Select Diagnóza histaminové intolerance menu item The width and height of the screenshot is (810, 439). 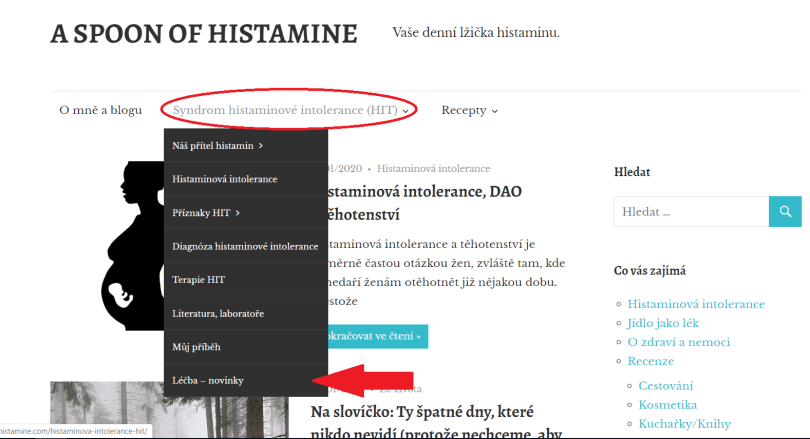(x=245, y=246)
